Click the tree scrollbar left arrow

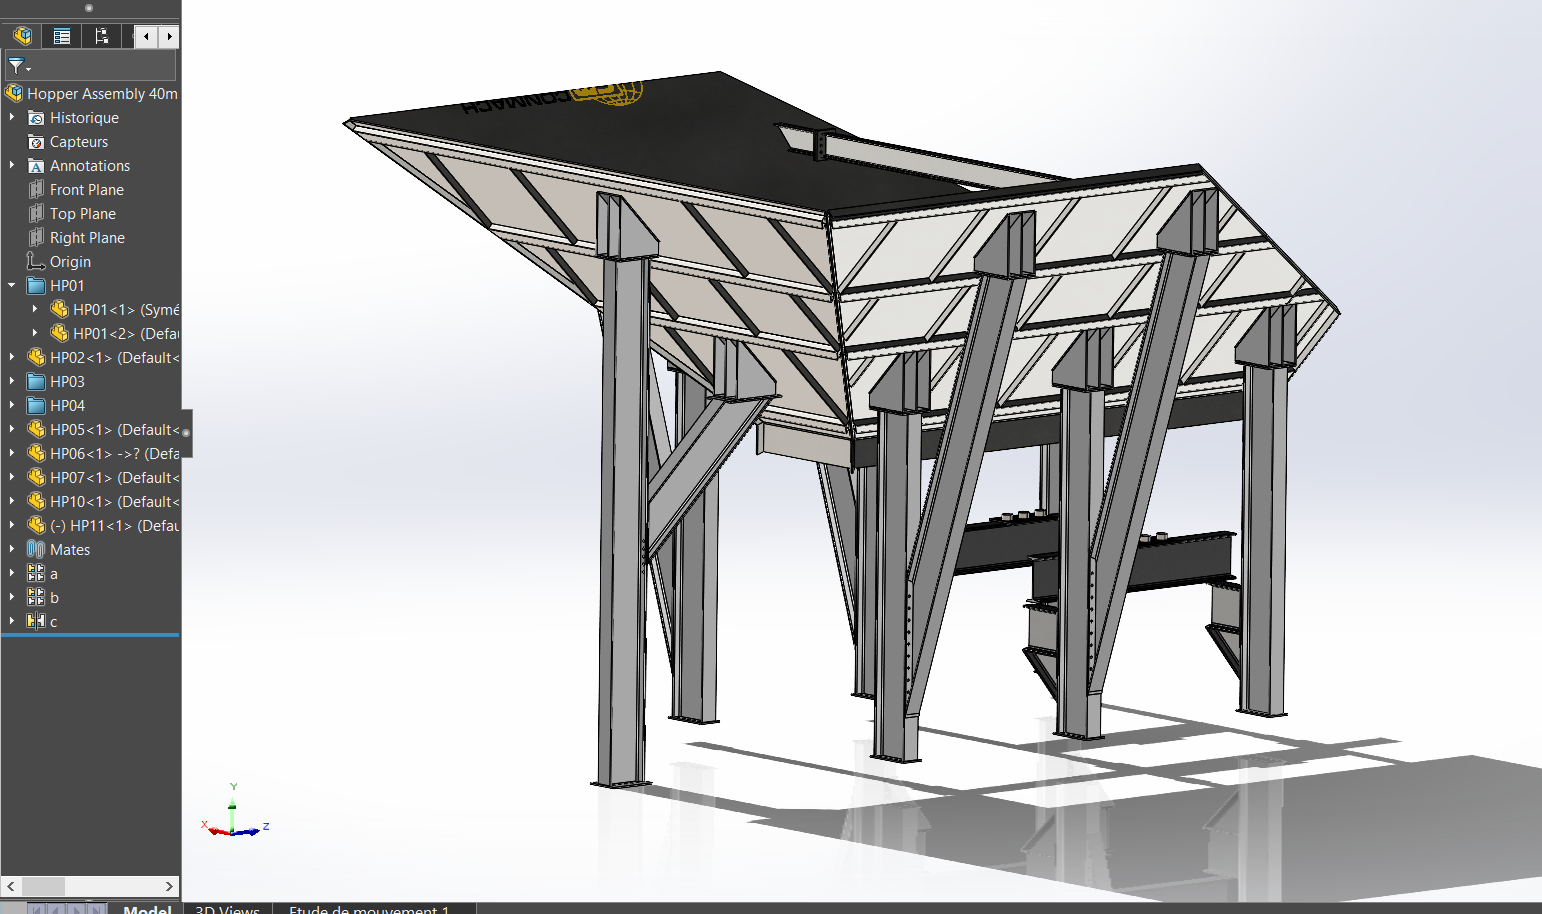point(11,886)
